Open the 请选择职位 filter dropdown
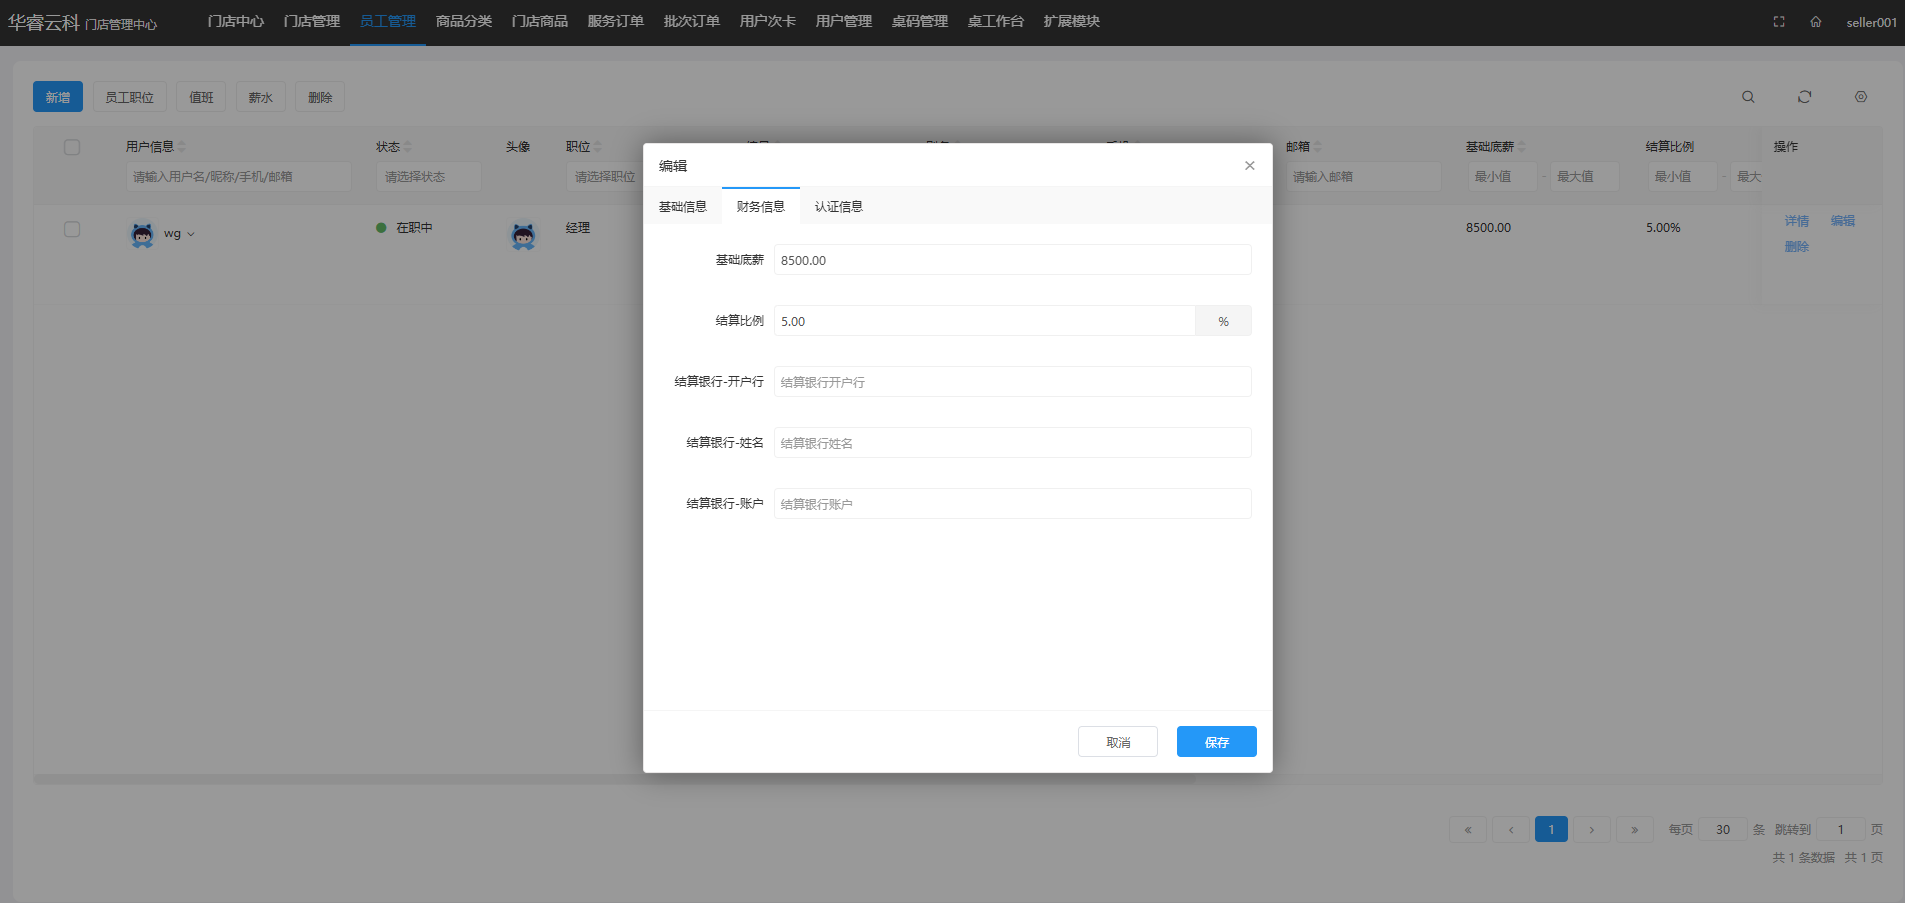Viewport: 1905px width, 903px height. (x=604, y=177)
